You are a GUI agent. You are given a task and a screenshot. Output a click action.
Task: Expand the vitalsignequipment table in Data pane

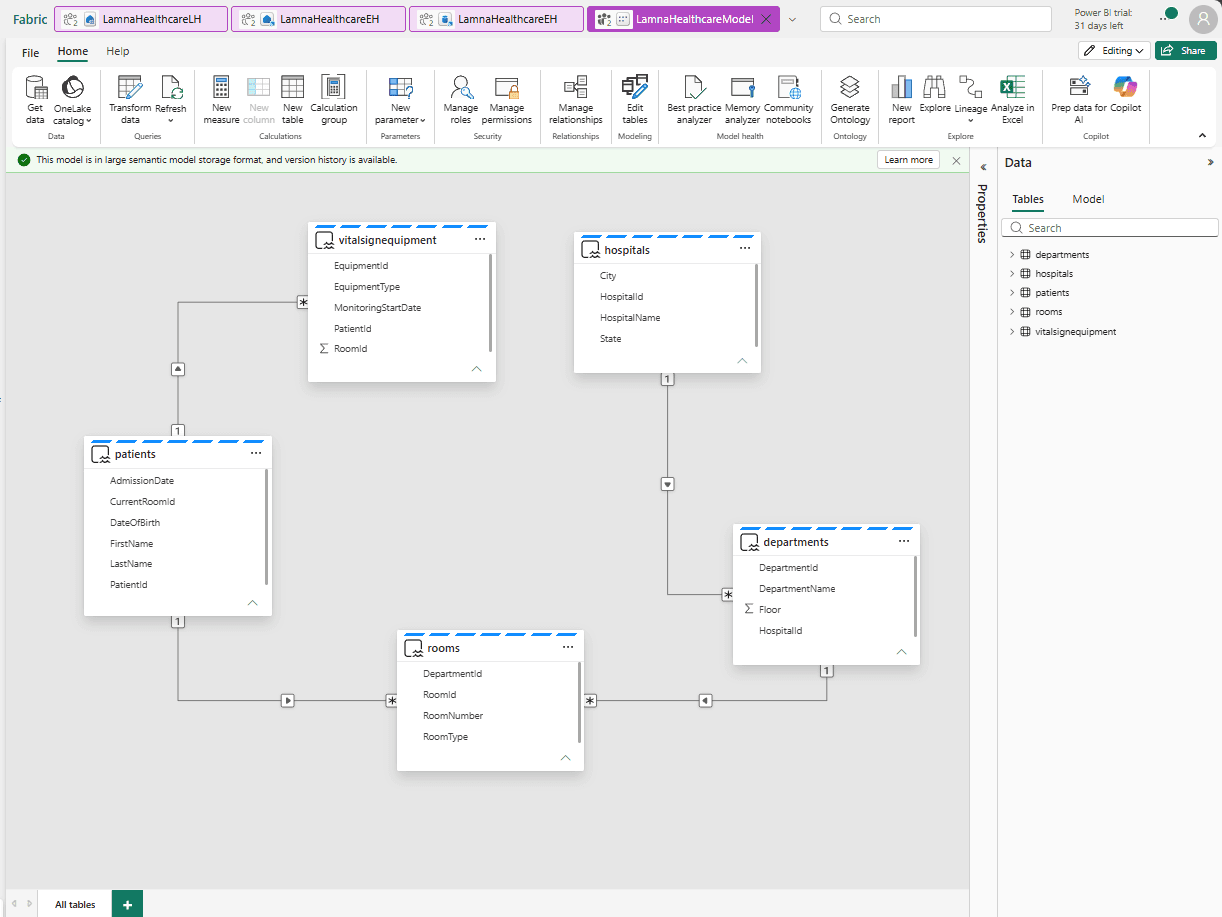(1012, 331)
